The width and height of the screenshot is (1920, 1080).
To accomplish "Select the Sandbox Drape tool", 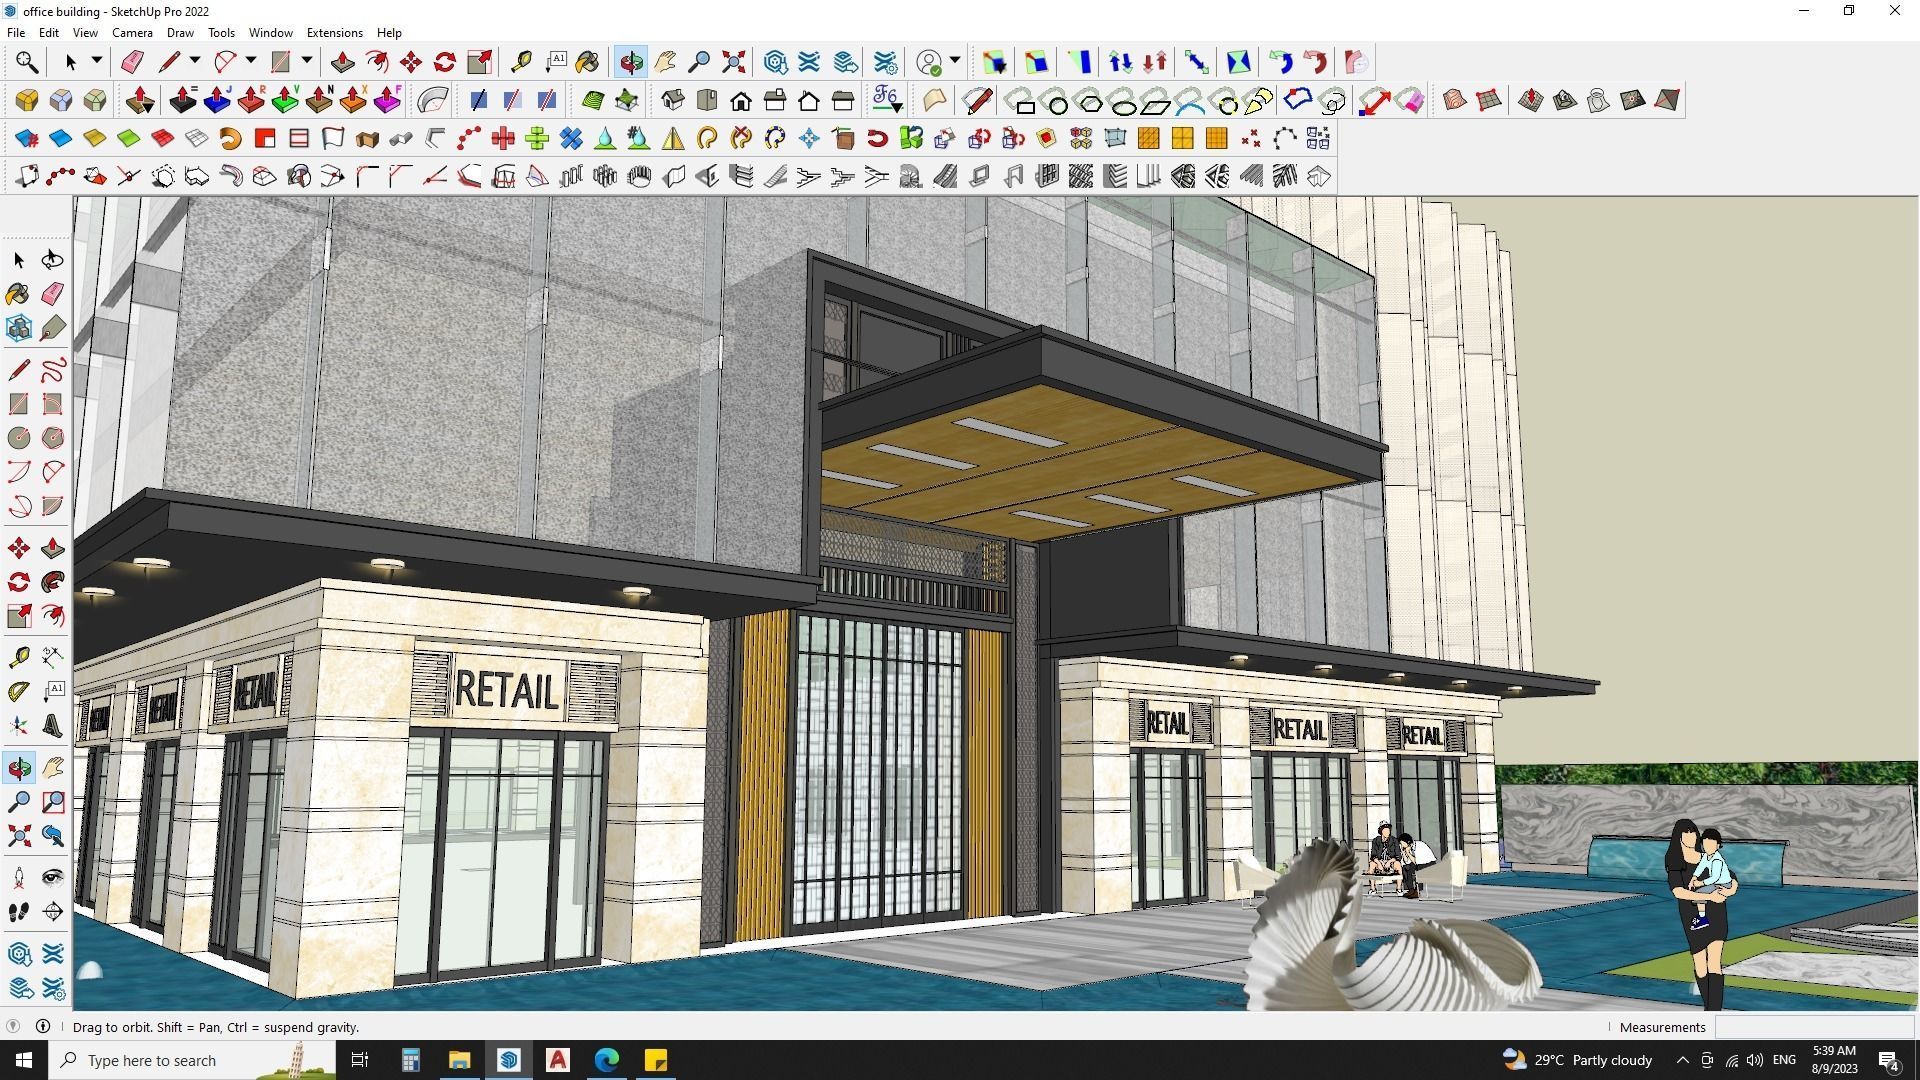I will click(x=1598, y=100).
